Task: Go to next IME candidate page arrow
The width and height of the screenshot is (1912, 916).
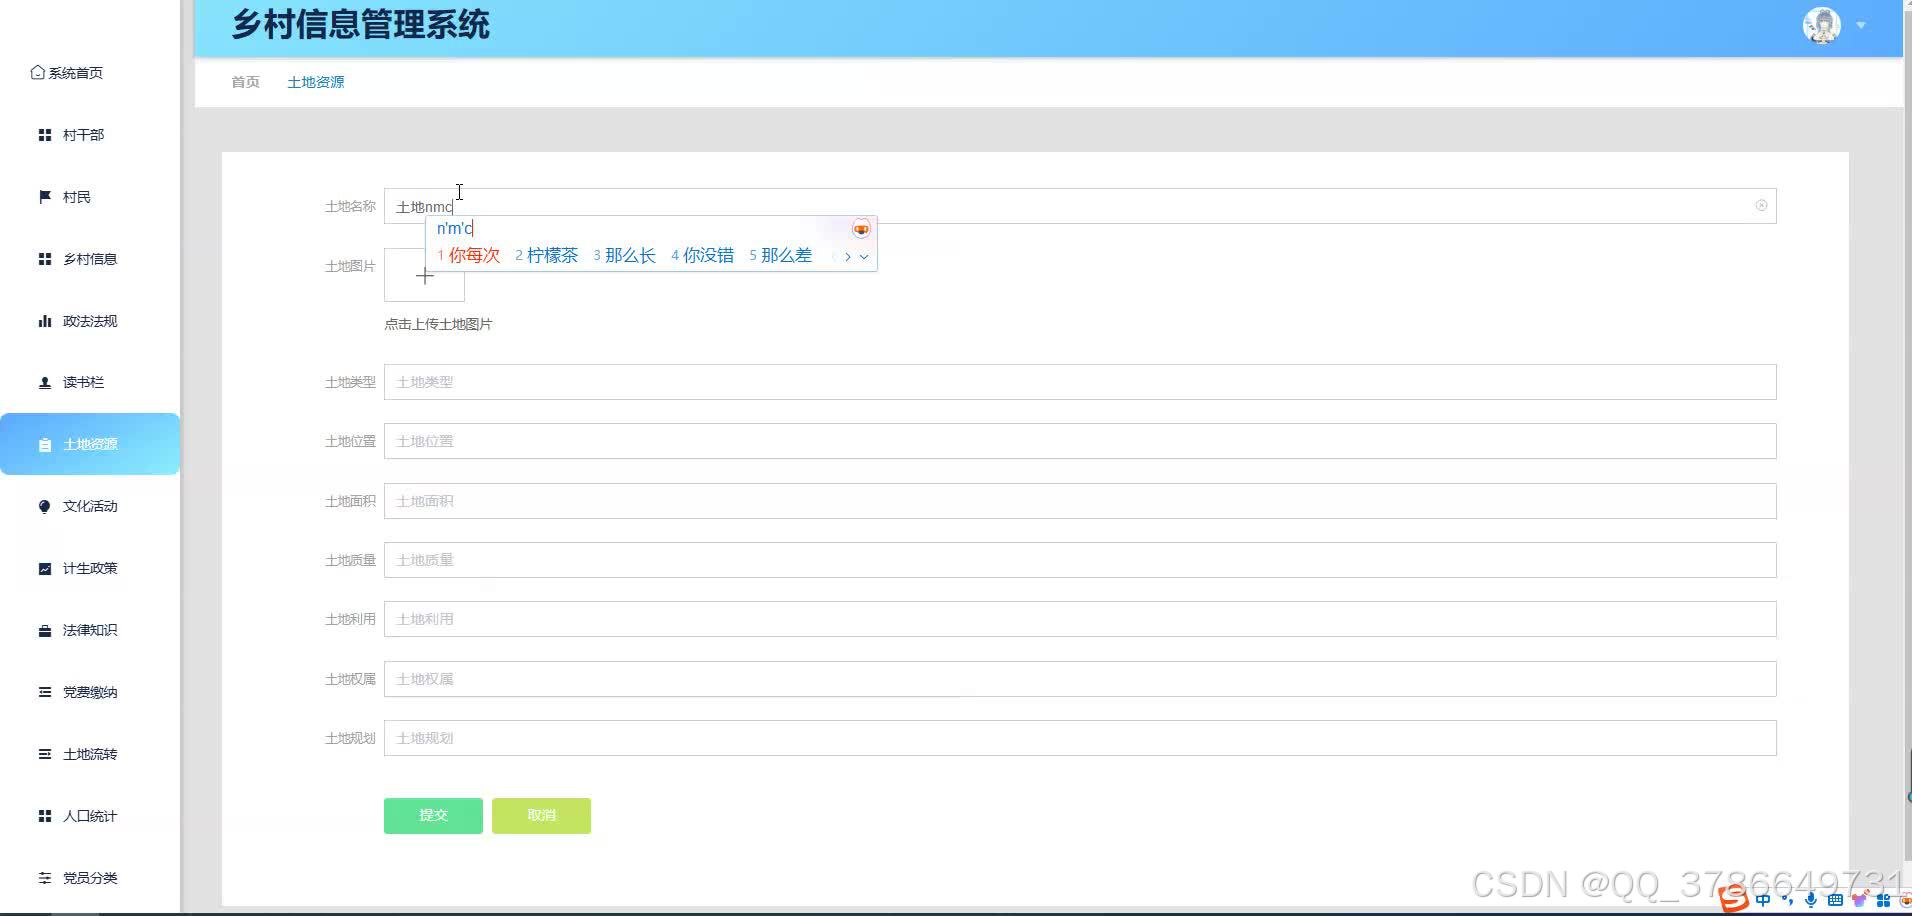Action: point(848,257)
